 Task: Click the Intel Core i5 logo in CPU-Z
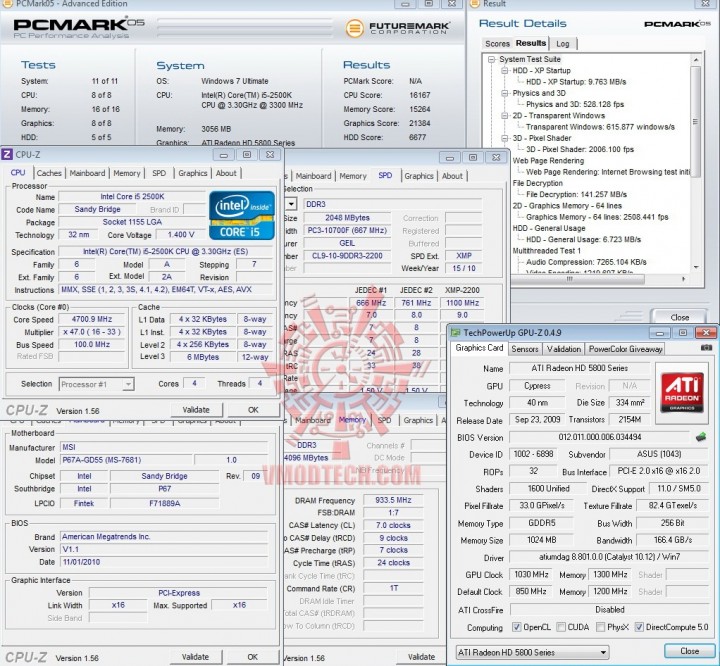[x=242, y=215]
